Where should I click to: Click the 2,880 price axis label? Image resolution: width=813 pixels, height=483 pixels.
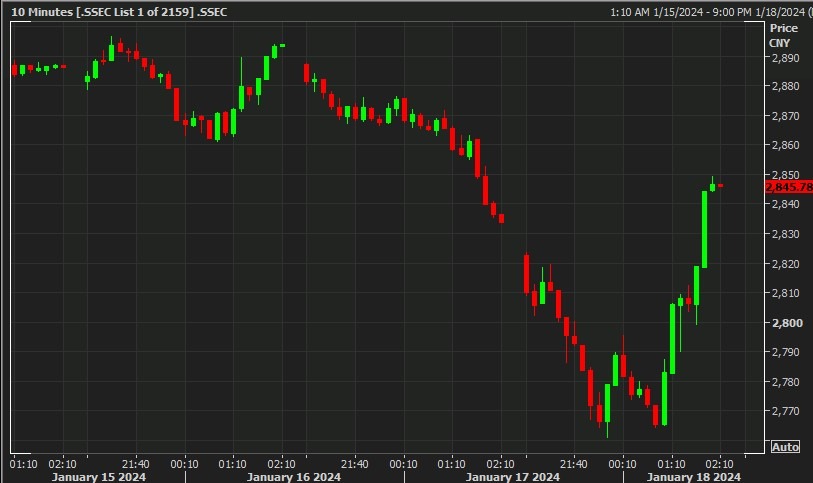(x=786, y=86)
